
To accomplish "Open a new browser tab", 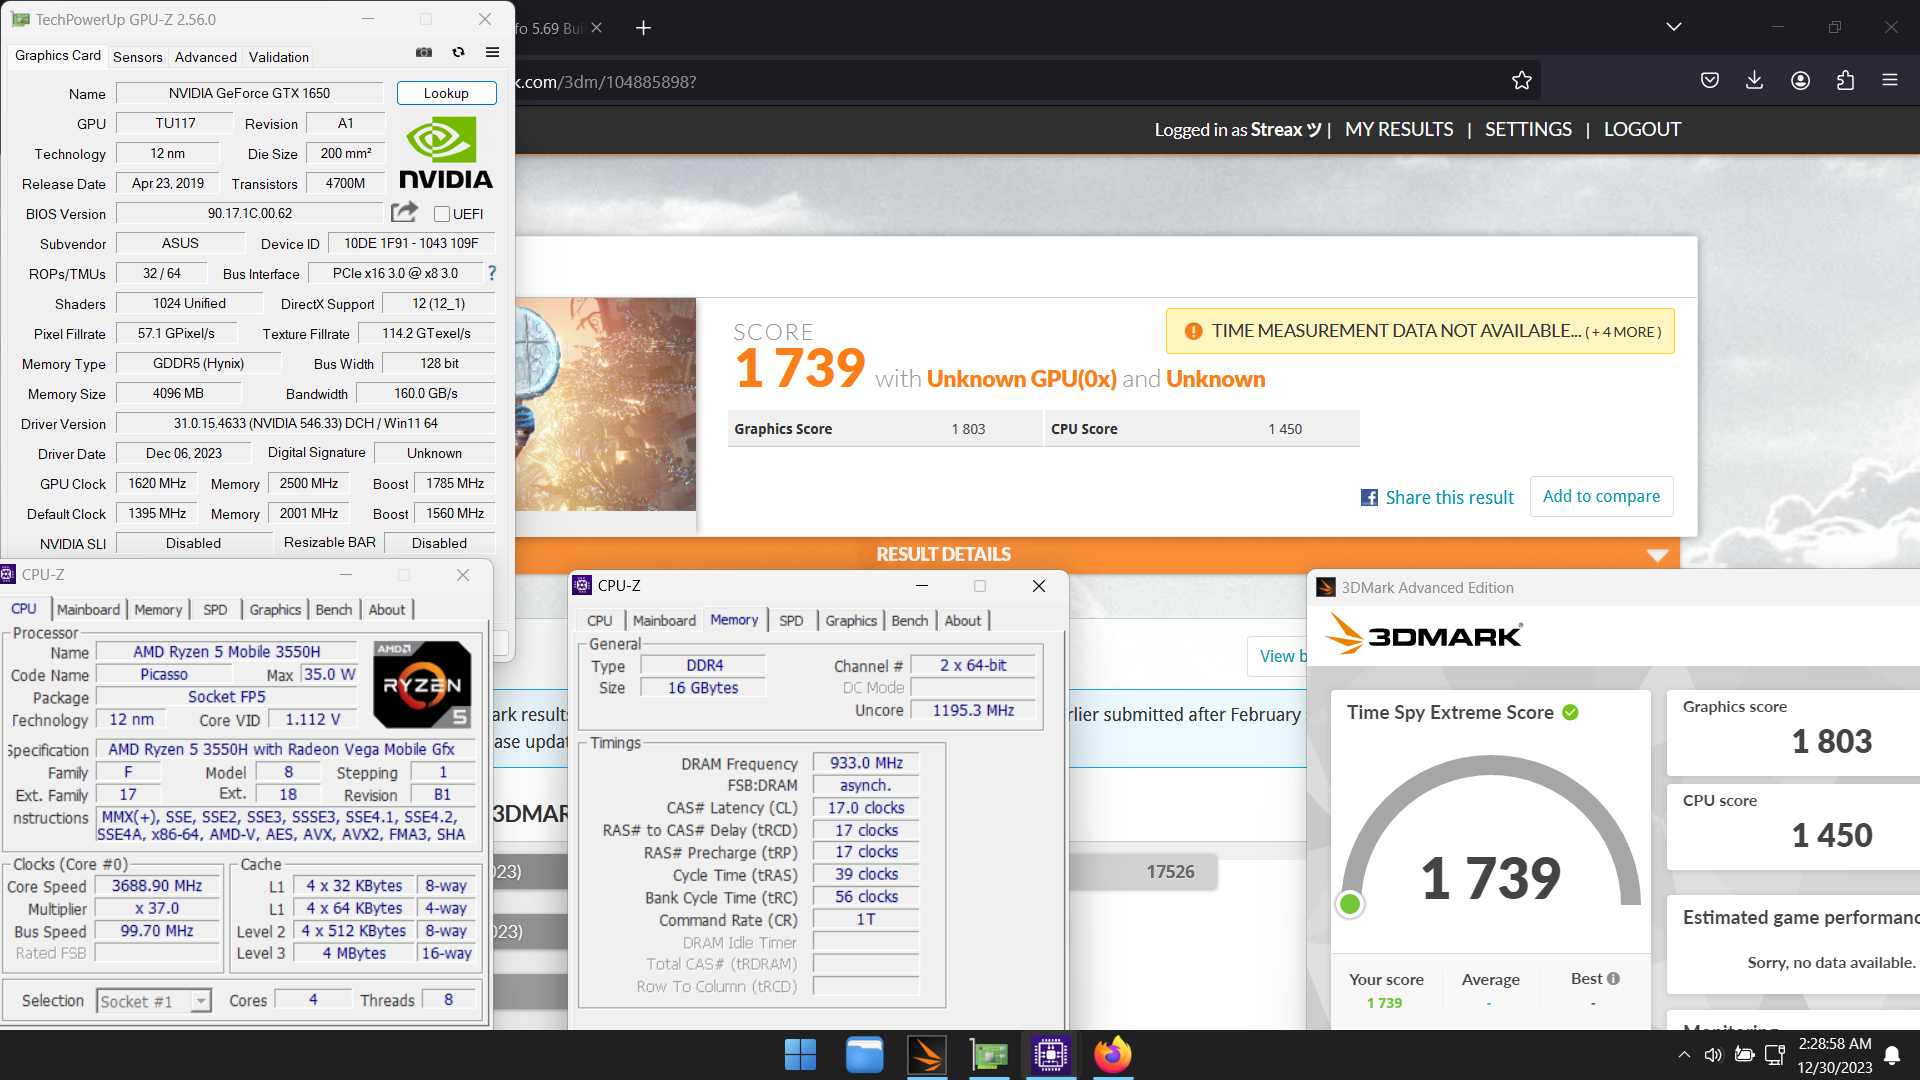I will point(643,28).
